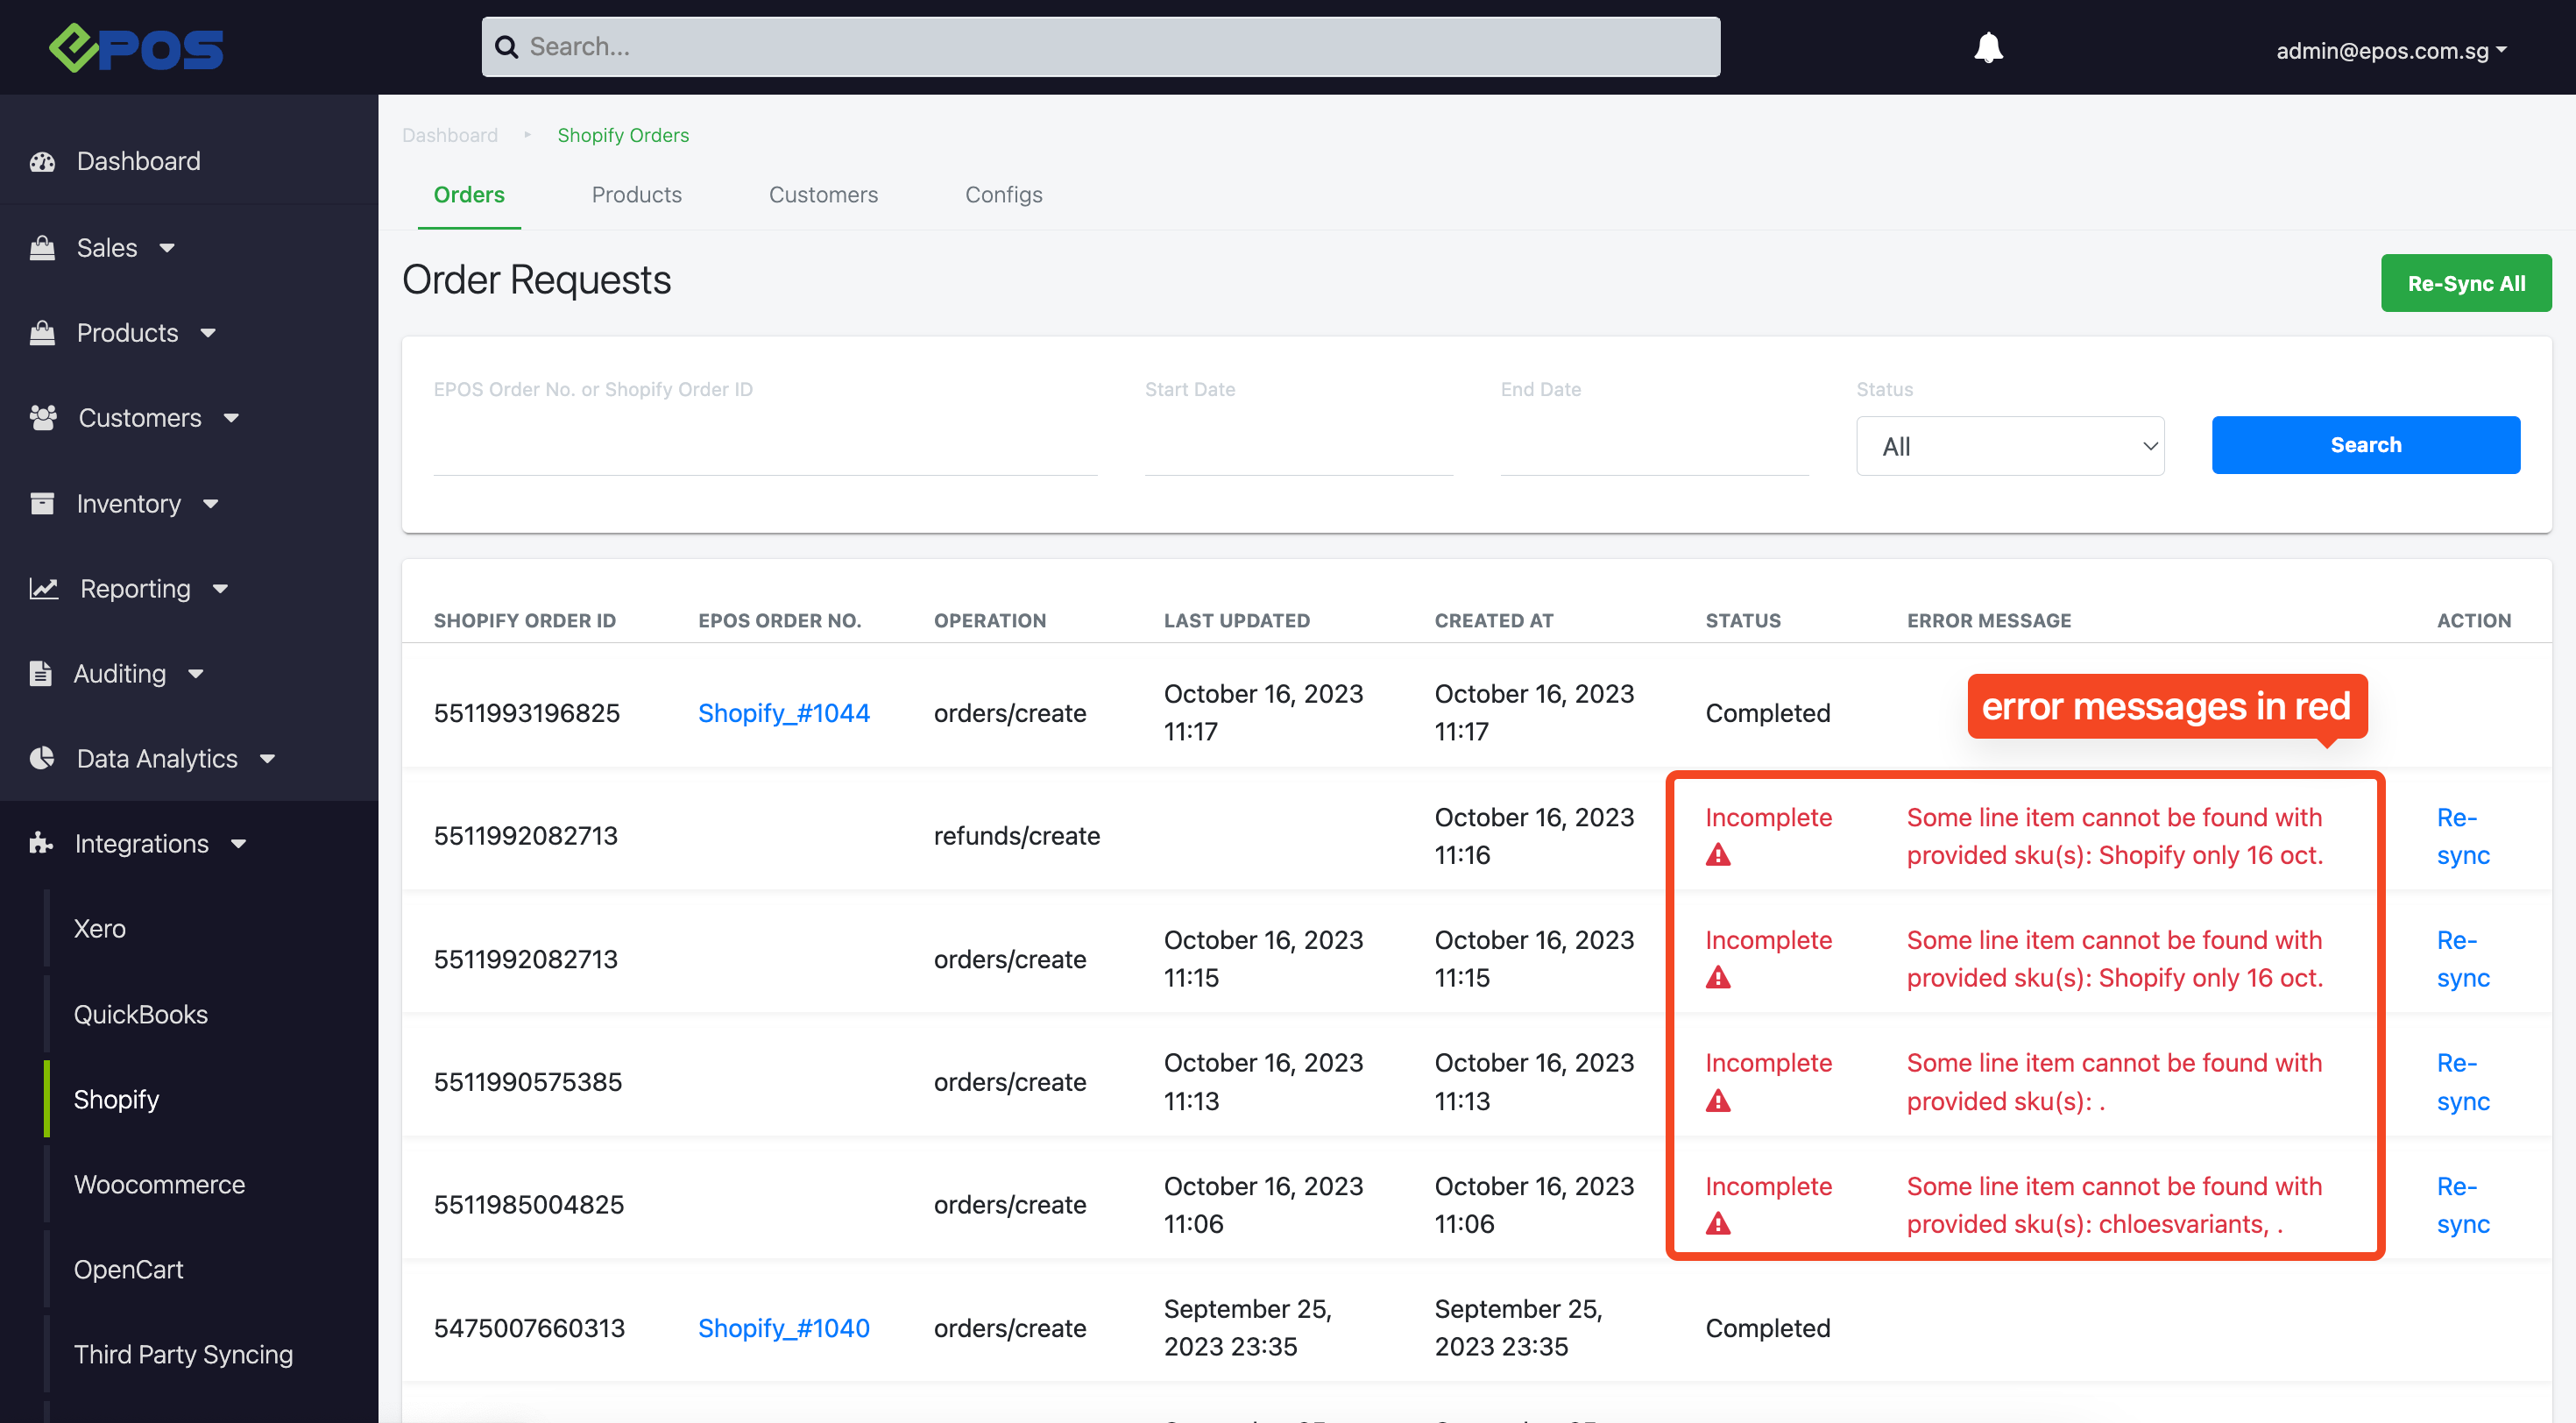Click the Re-Sync All button
This screenshot has width=2576, height=1423.
(2466, 283)
